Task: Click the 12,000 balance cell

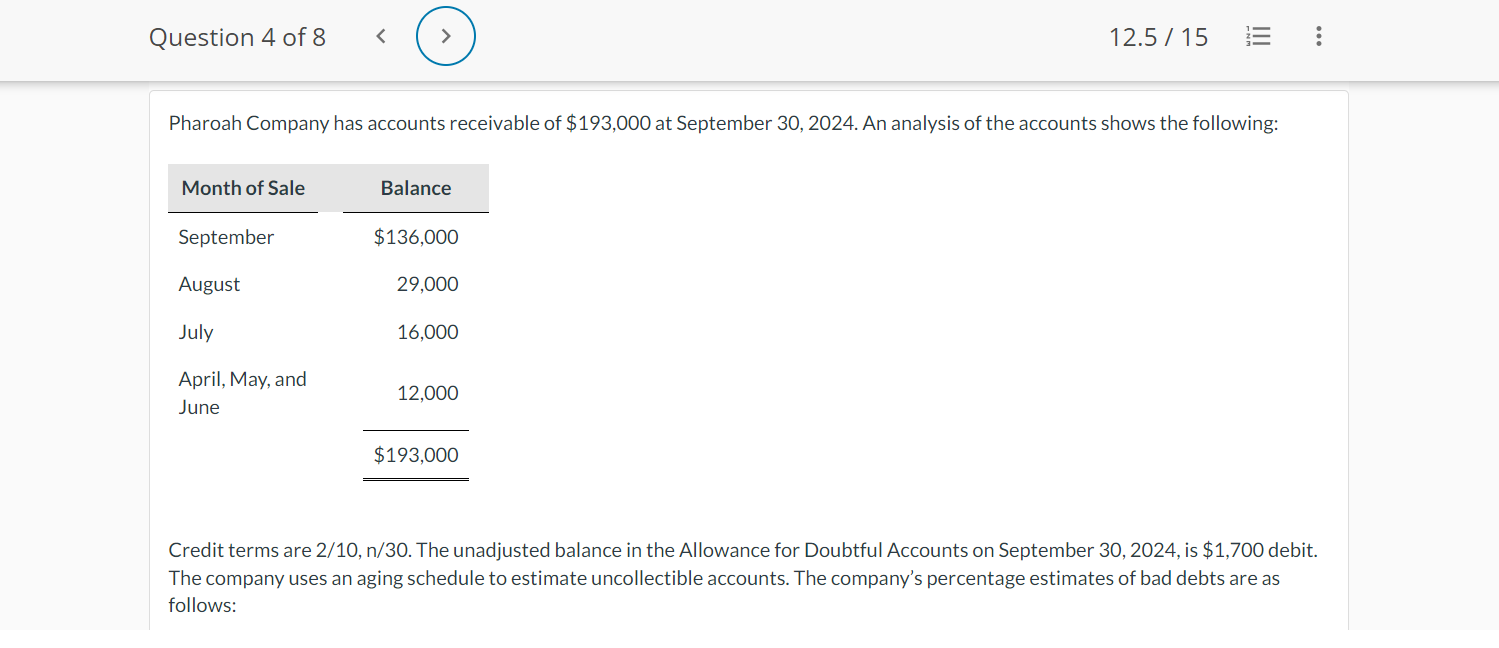Action: [427, 393]
